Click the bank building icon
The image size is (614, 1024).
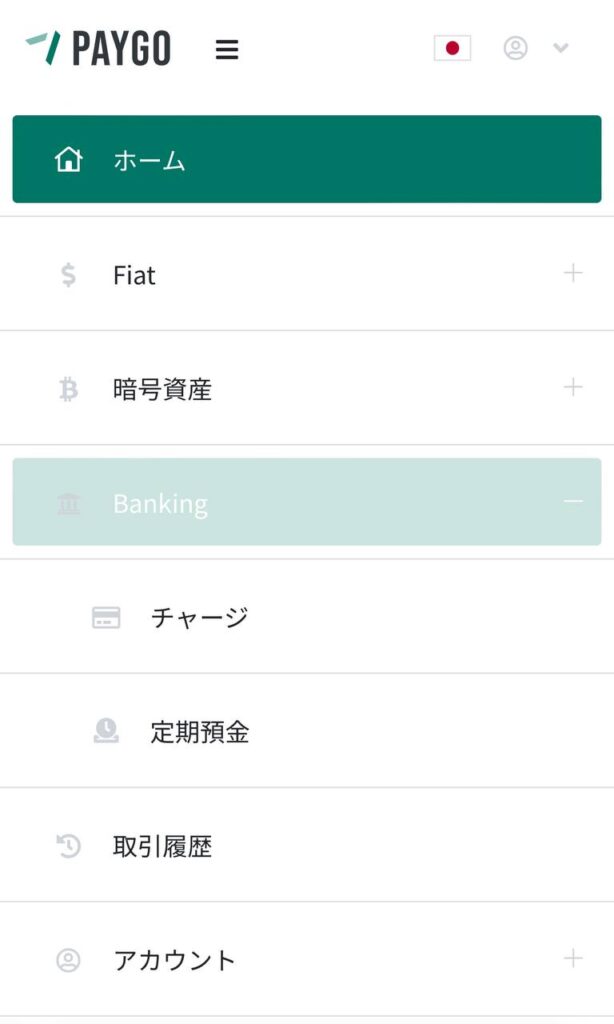(x=68, y=503)
